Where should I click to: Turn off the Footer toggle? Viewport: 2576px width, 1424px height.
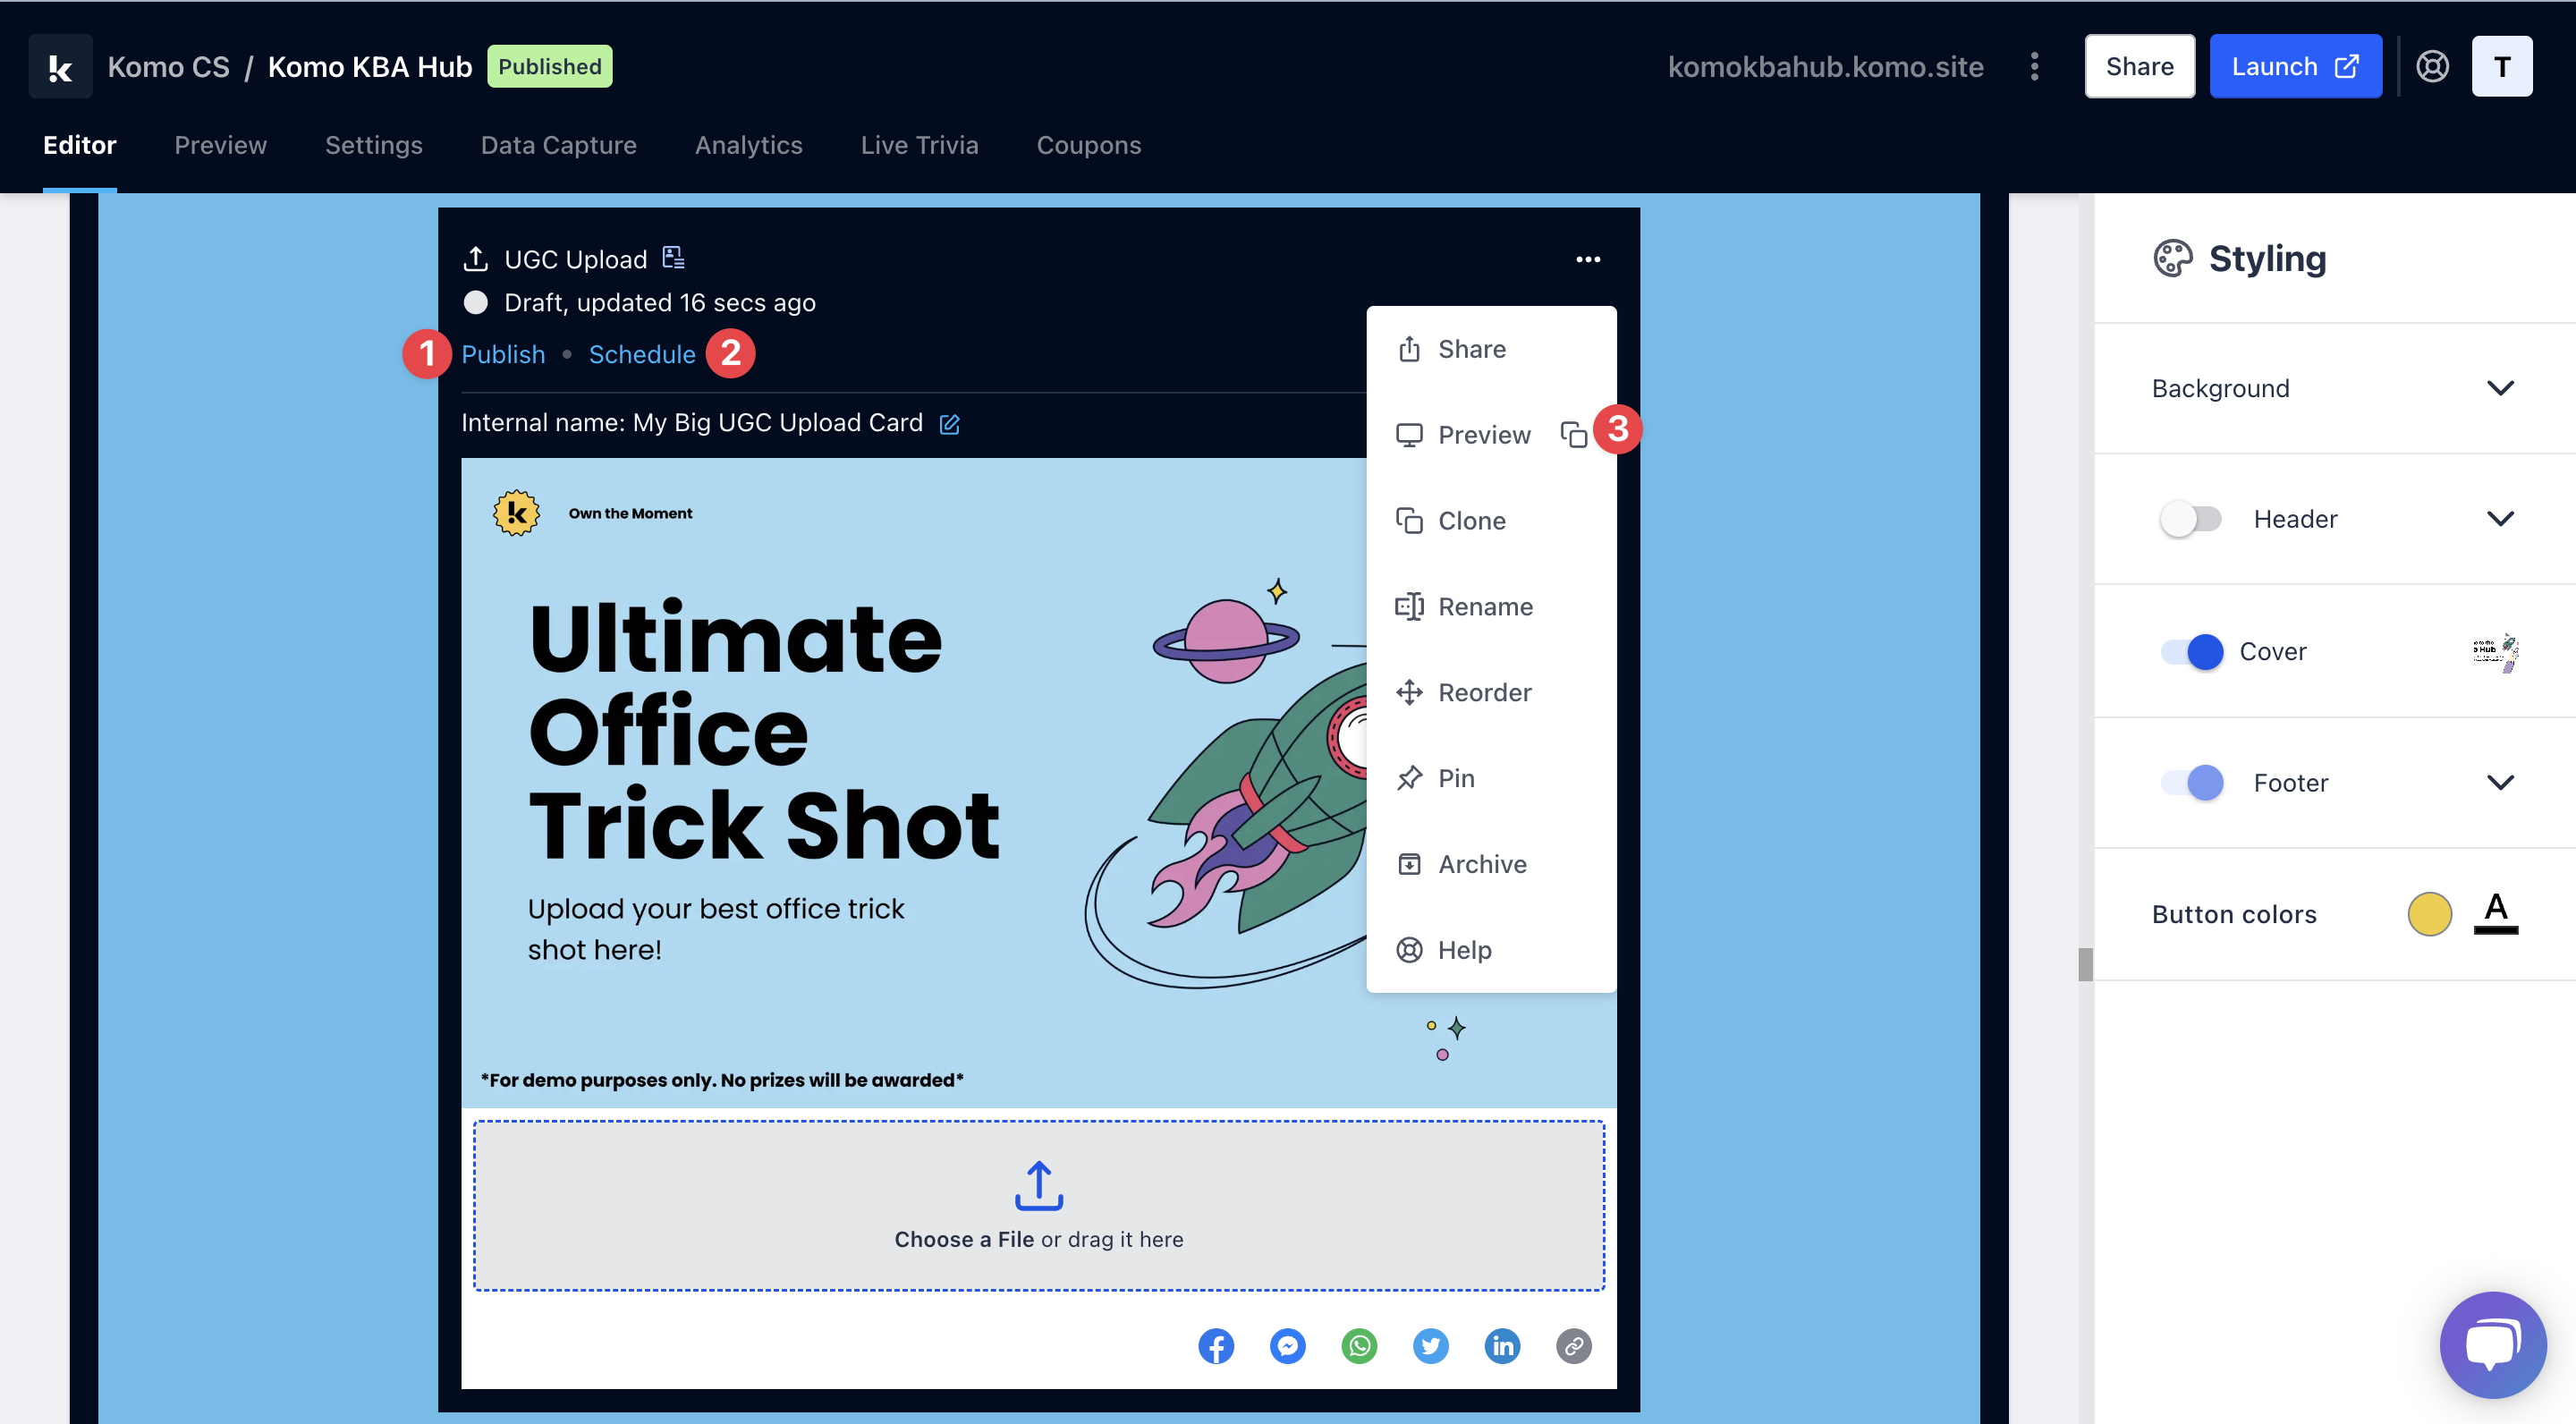tap(2192, 782)
